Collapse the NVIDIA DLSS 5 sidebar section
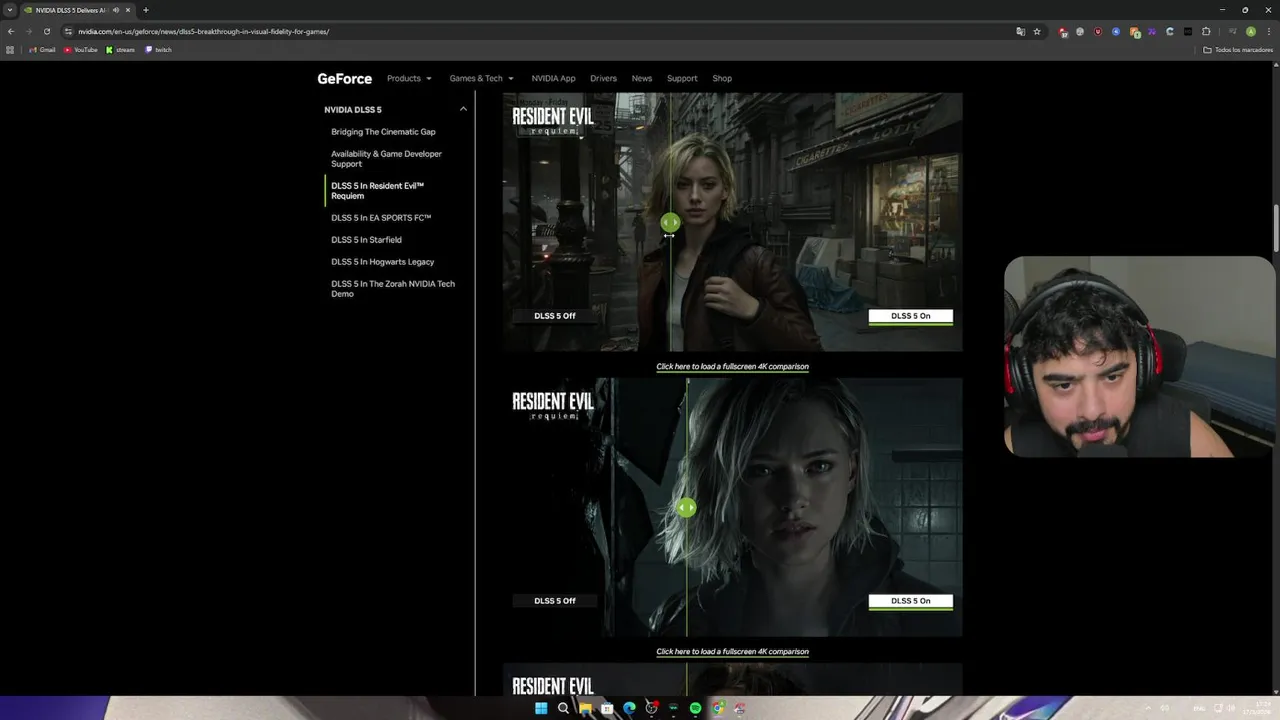 tap(463, 109)
